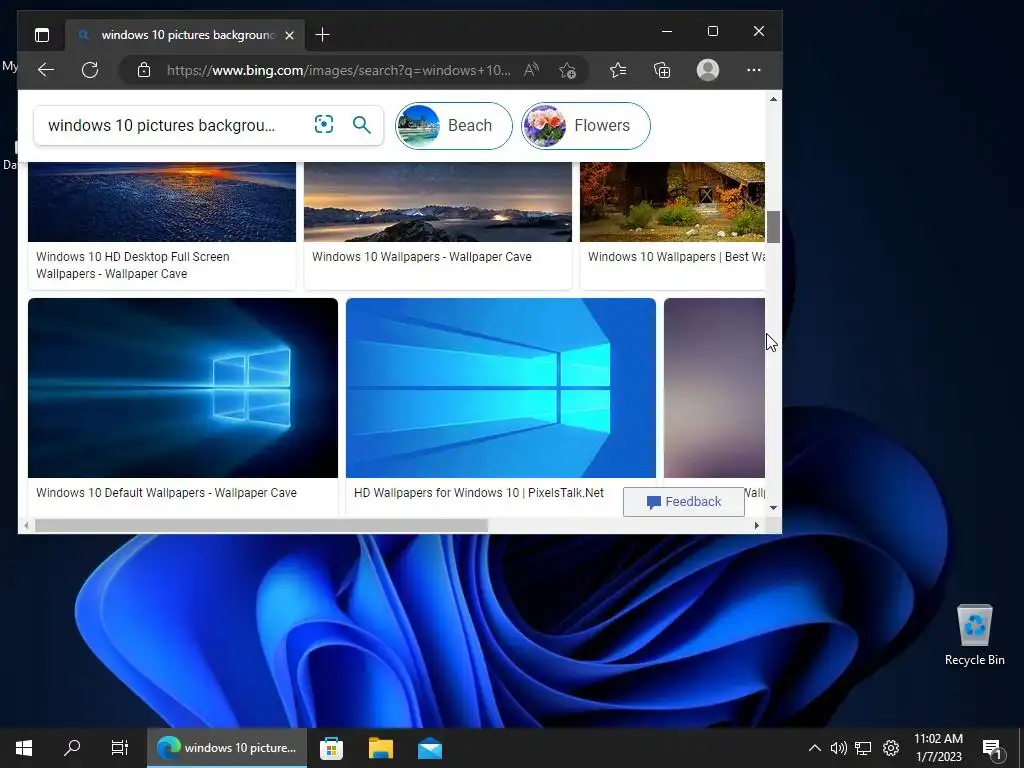This screenshot has height=768, width=1024.
Task: Send Feedback via Feedback button
Action: click(684, 502)
